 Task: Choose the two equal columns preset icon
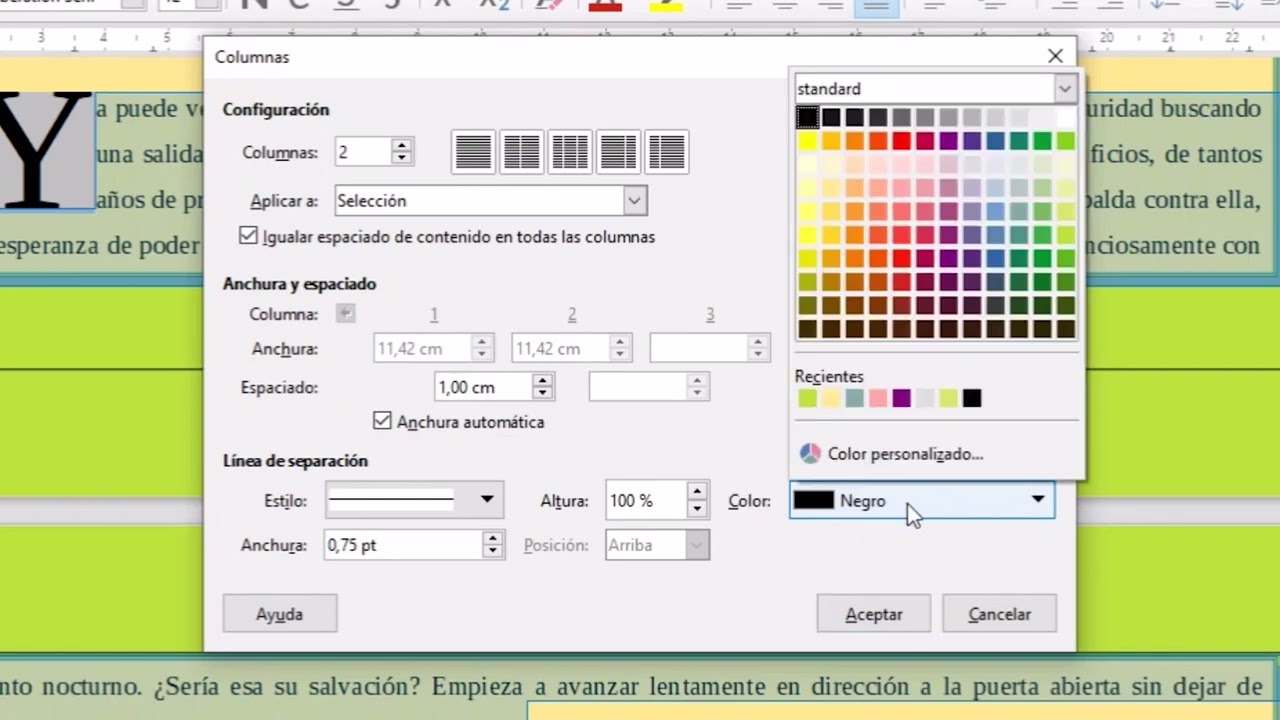pyautogui.click(x=522, y=153)
